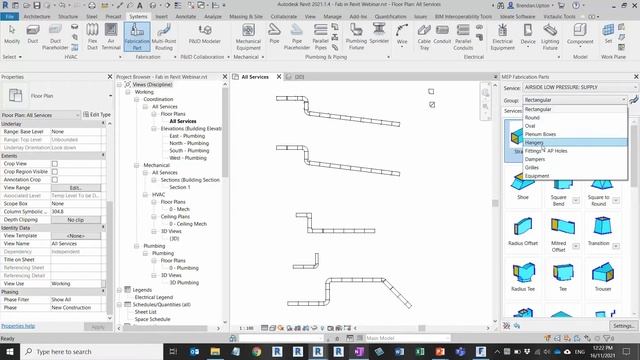This screenshot has width=640, height=360.
Task: Open the 0 - Mech floor plan view
Action: coord(179,209)
